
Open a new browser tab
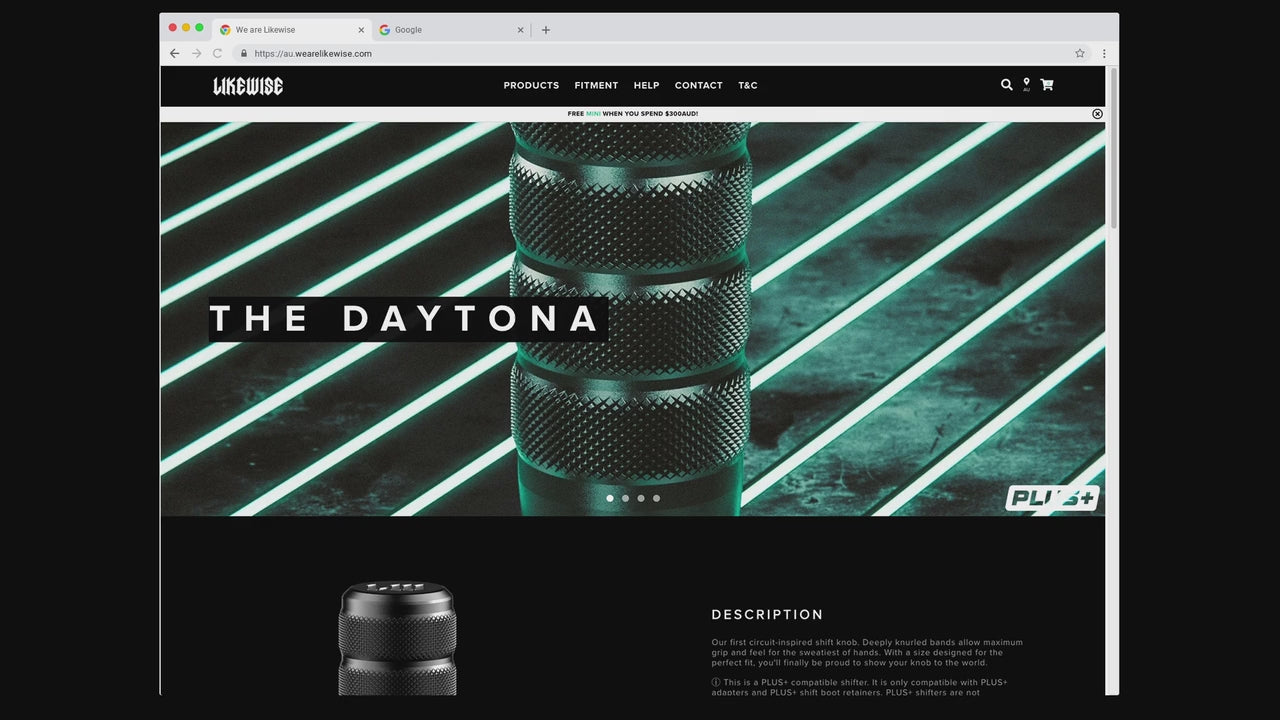[546, 30]
